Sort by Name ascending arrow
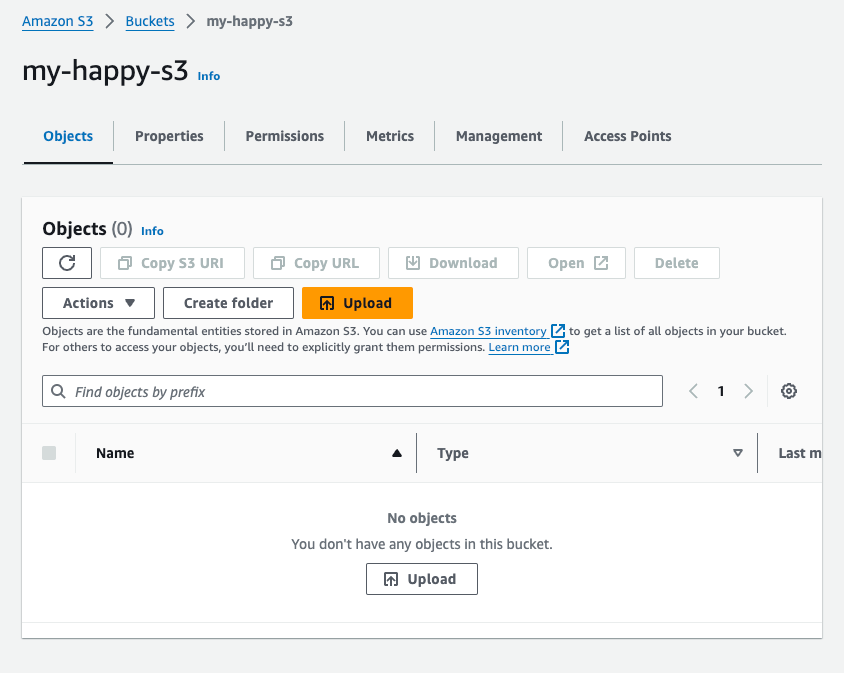Image resolution: width=844 pixels, height=673 pixels. [x=397, y=453]
